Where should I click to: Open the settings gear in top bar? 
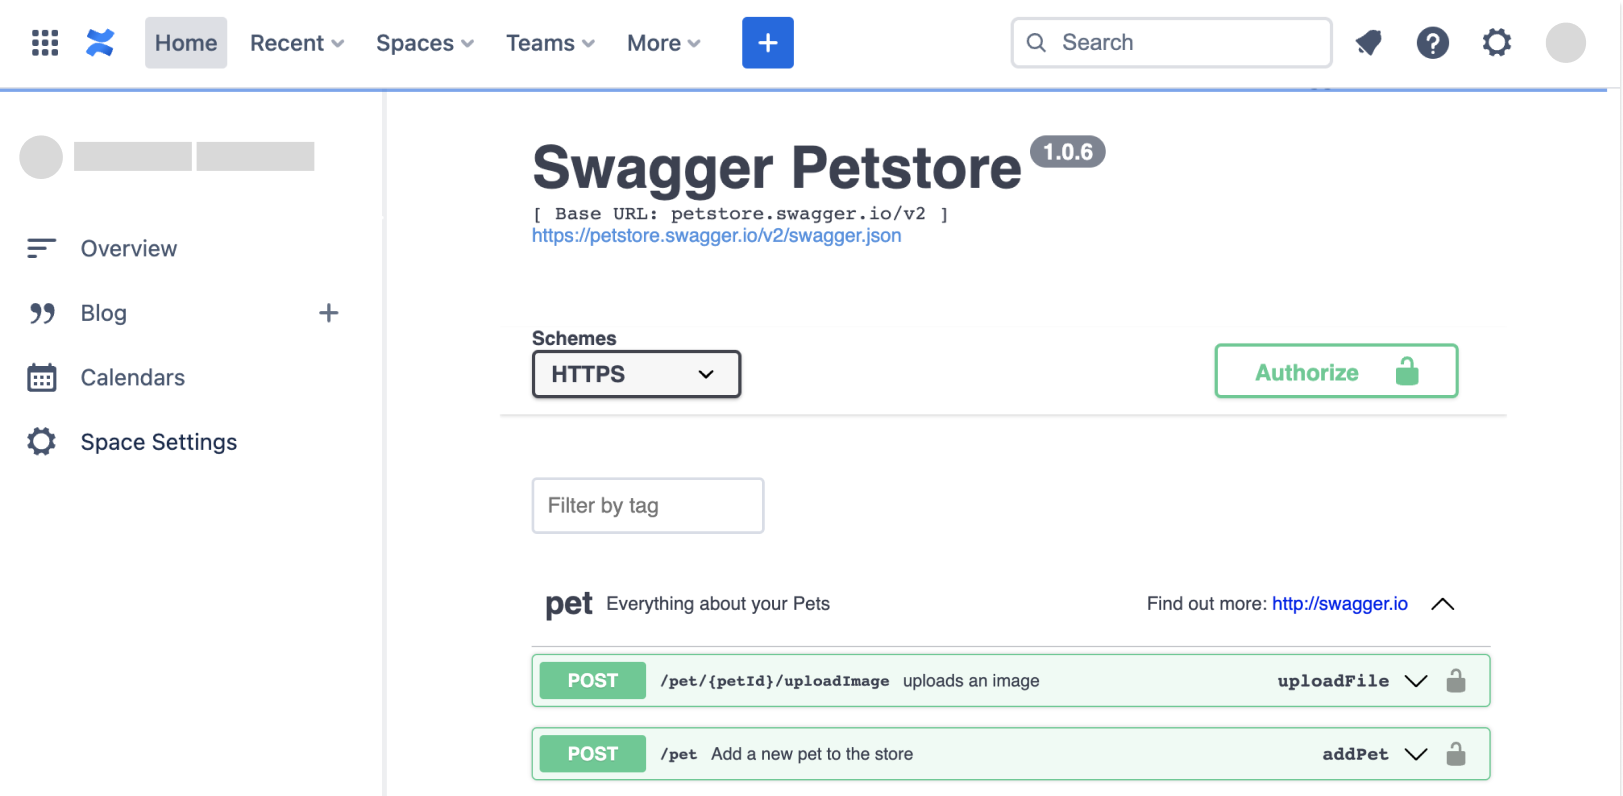click(1496, 43)
